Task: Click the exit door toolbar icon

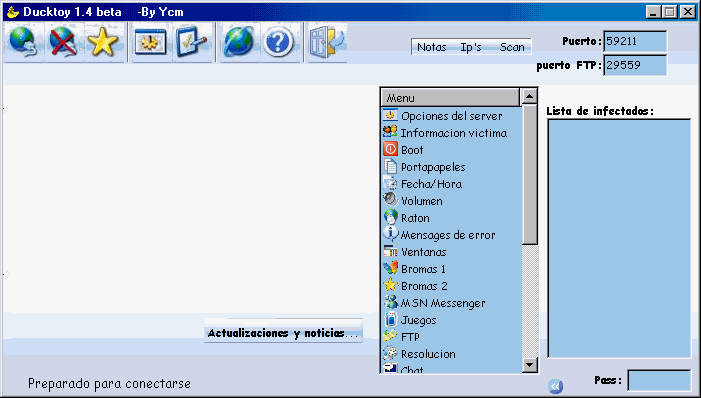Action: click(x=327, y=42)
